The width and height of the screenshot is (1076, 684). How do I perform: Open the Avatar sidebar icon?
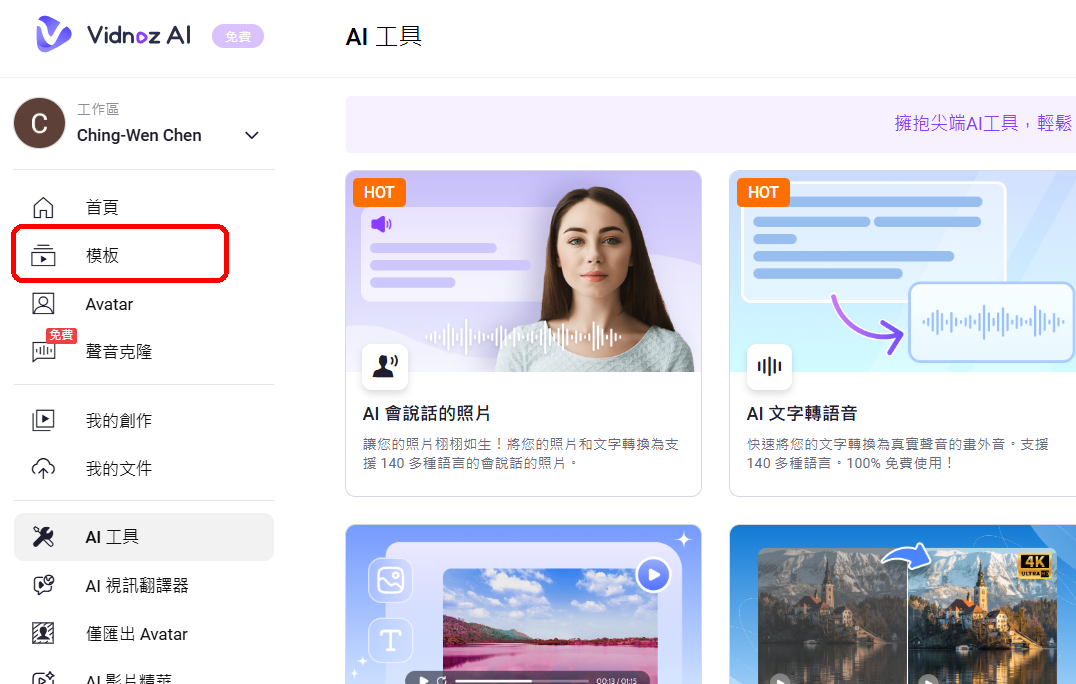tap(43, 303)
